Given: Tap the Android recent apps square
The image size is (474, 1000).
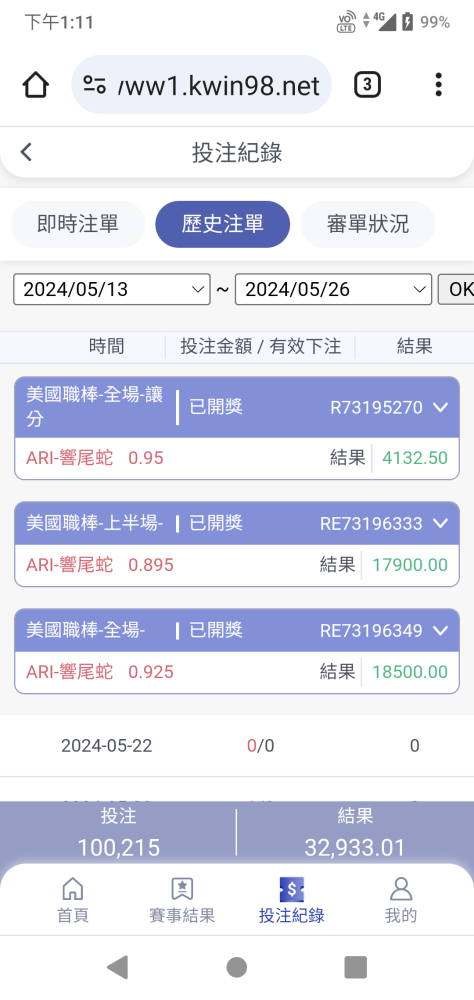Looking at the screenshot, I should pyautogui.click(x=355, y=967).
